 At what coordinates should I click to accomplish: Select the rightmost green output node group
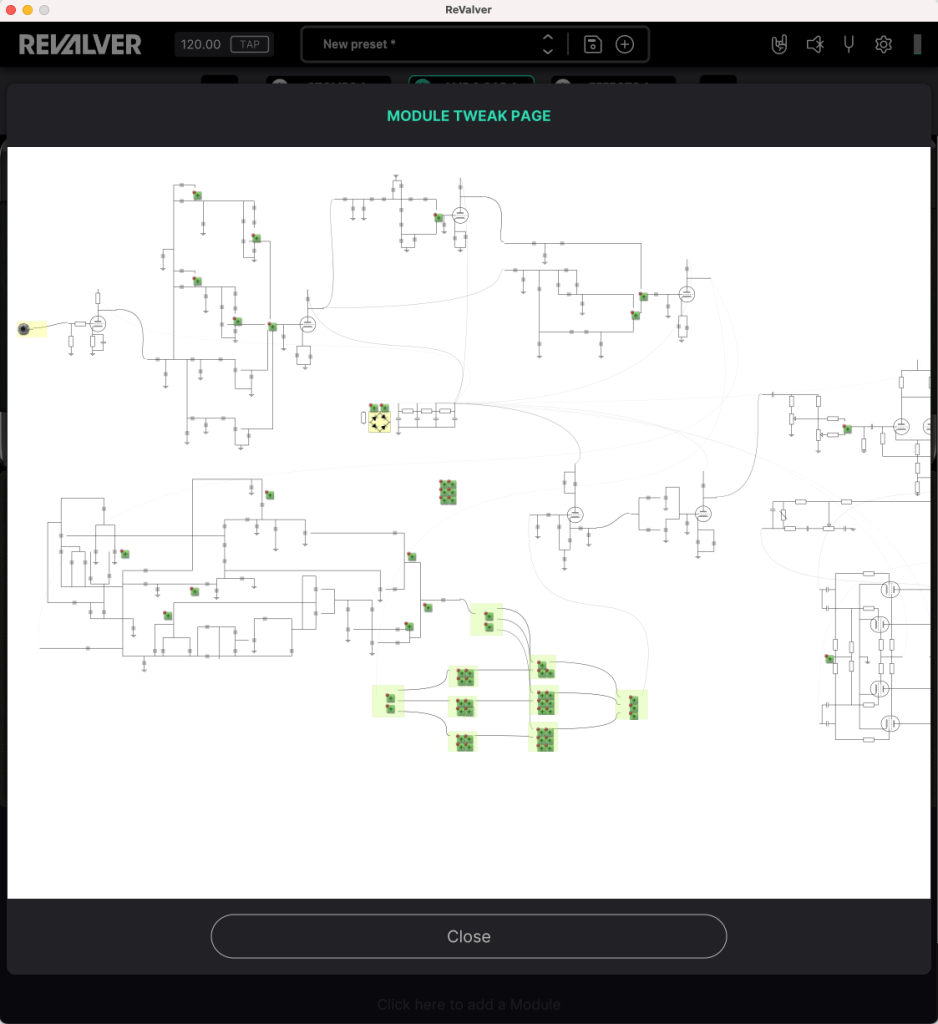(x=632, y=706)
